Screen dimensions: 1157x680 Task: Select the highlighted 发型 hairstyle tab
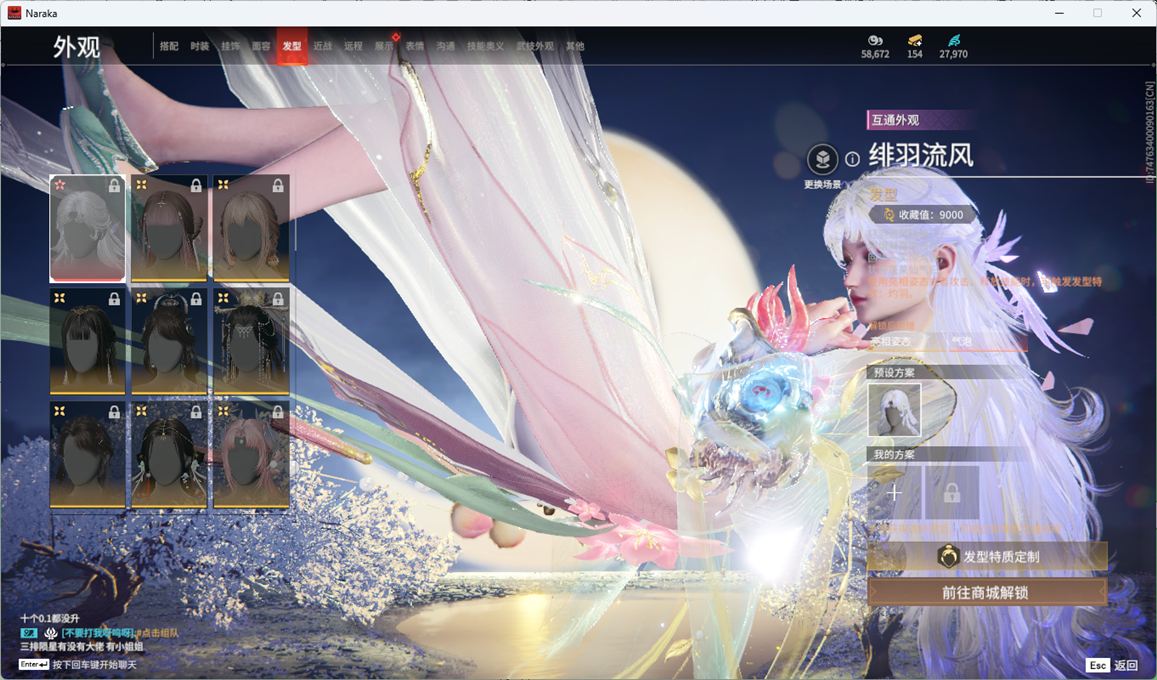pyautogui.click(x=291, y=46)
